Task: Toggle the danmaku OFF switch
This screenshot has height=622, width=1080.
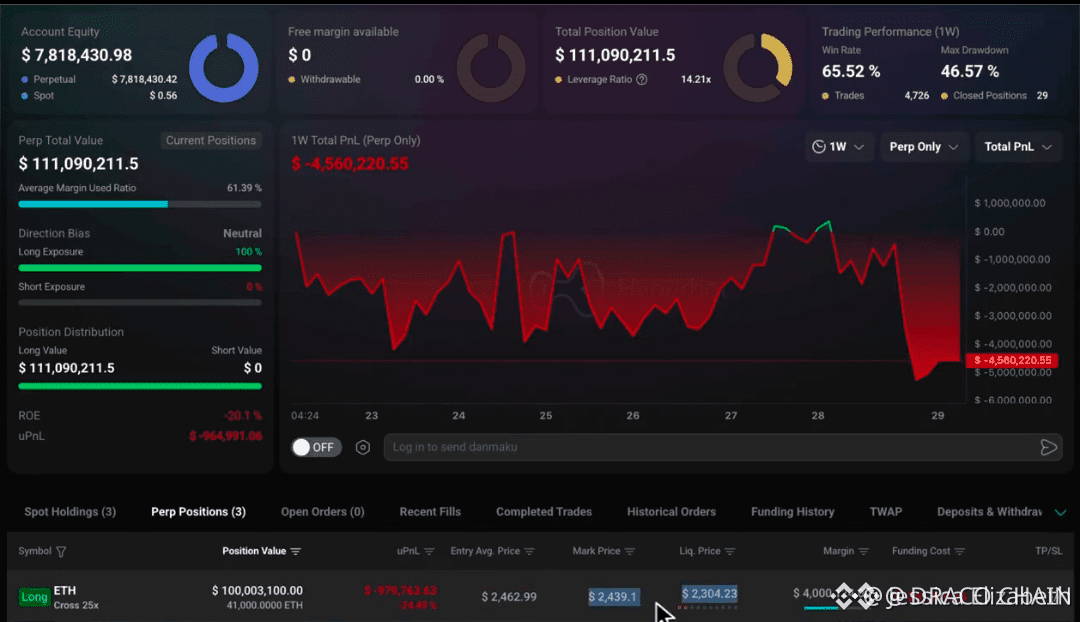Action: coord(316,447)
